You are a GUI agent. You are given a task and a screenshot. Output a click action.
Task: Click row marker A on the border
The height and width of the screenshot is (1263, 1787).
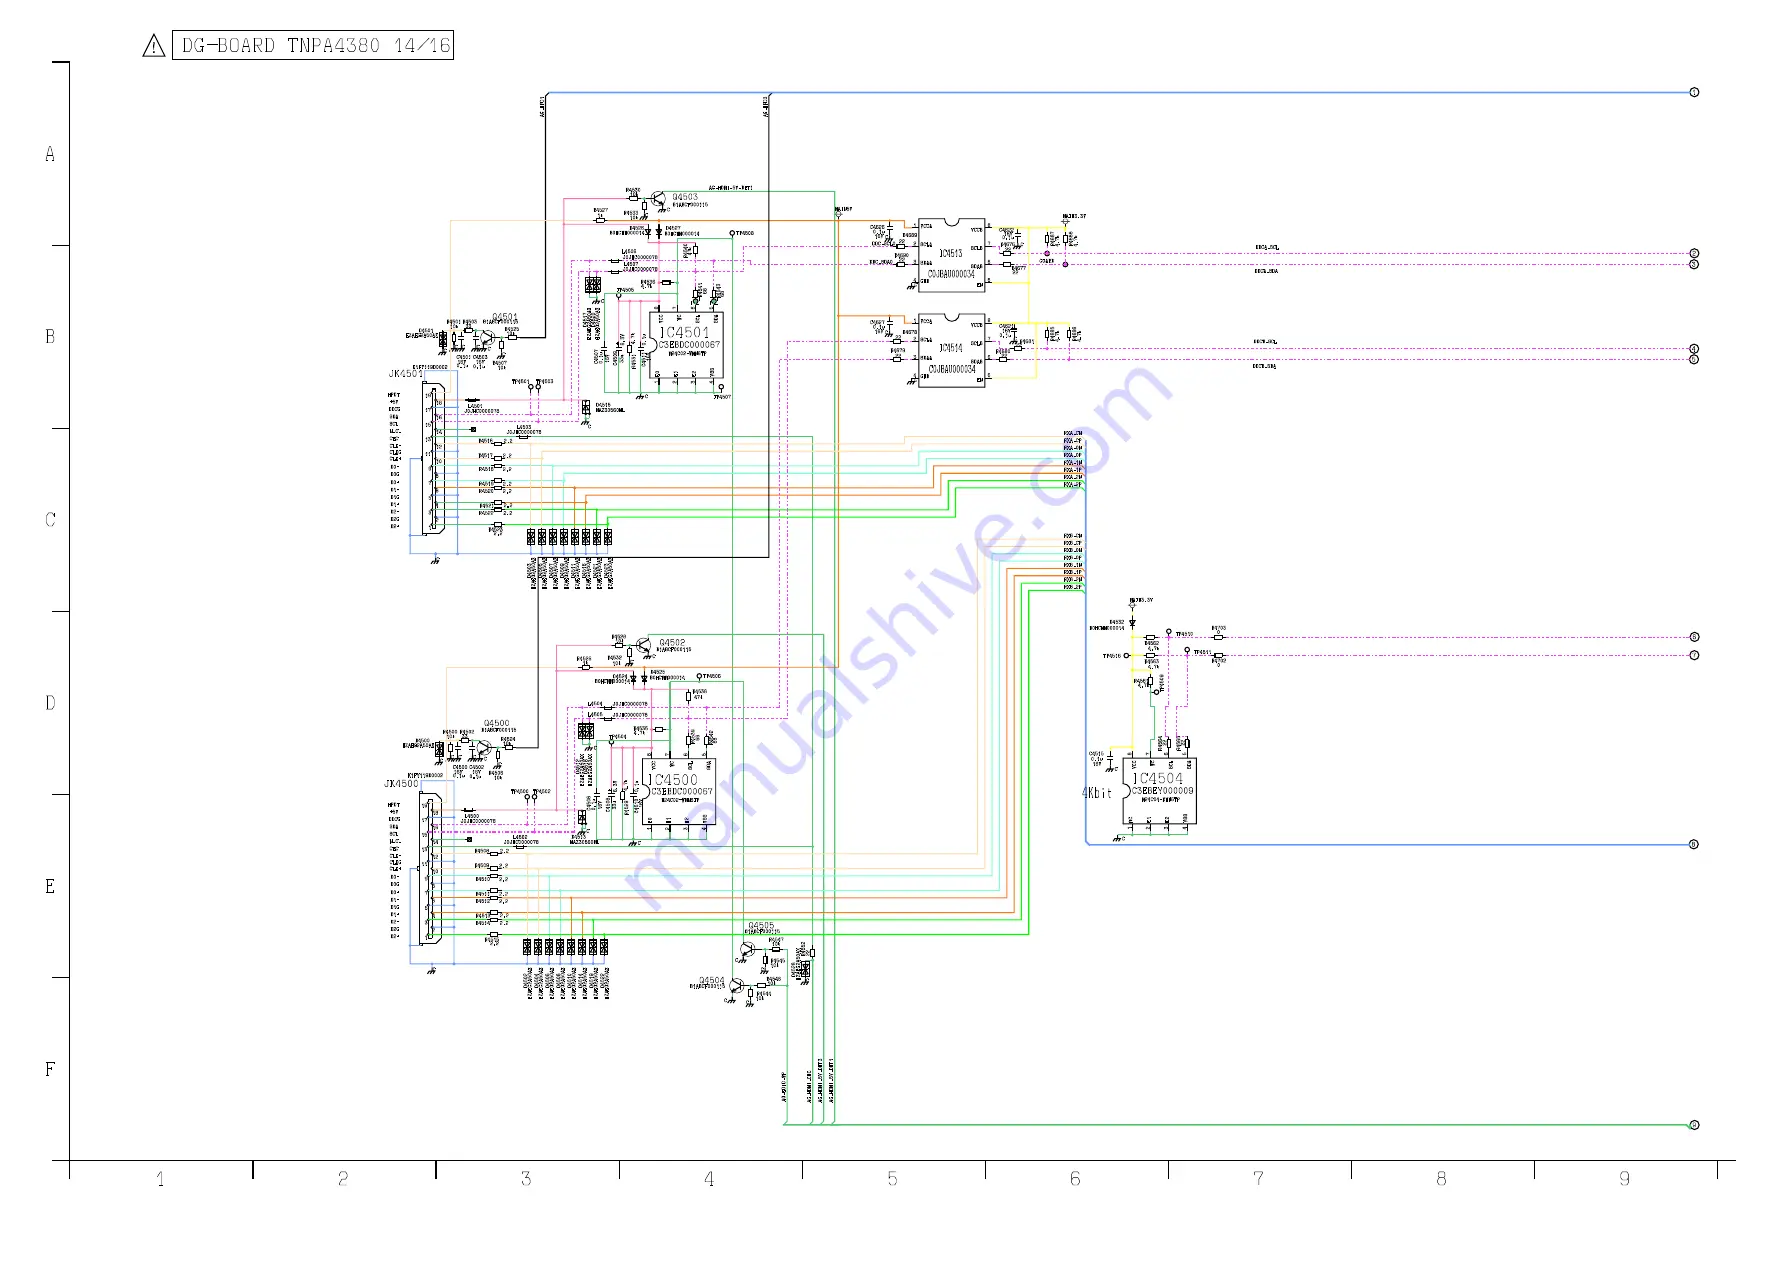coord(50,154)
